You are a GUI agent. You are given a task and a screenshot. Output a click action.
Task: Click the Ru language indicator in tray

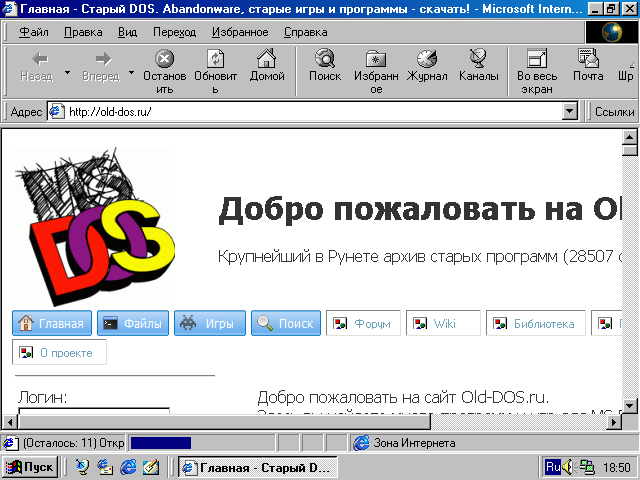pos(553,467)
